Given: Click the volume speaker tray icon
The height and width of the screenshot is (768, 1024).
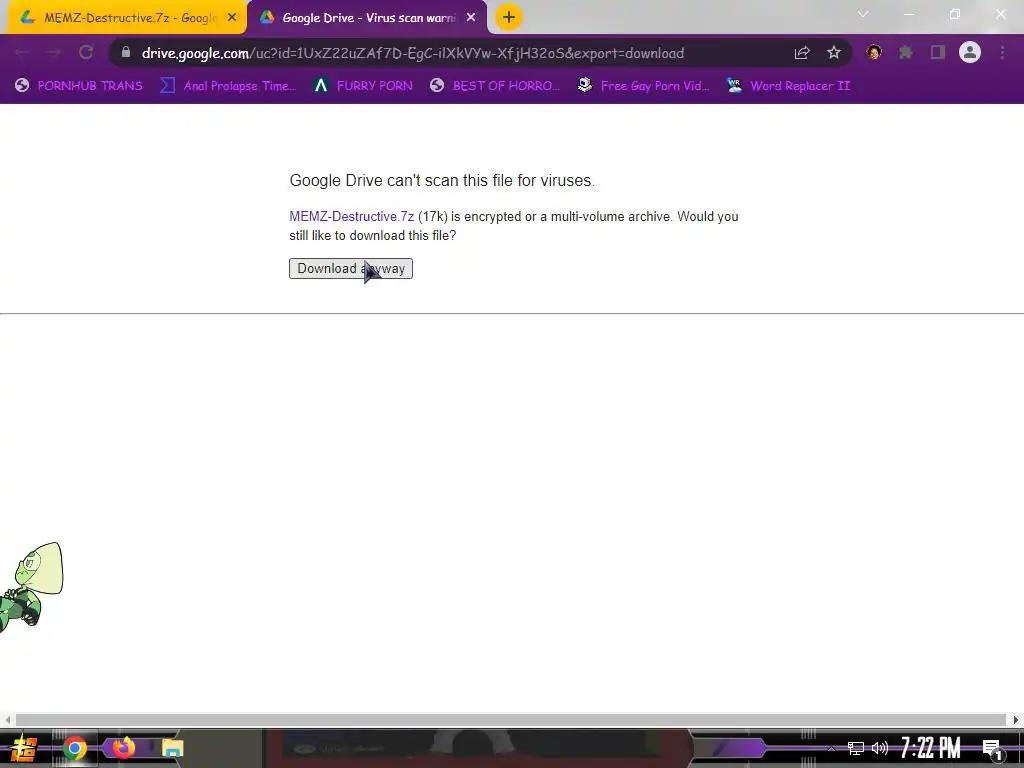Looking at the screenshot, I should [x=880, y=748].
